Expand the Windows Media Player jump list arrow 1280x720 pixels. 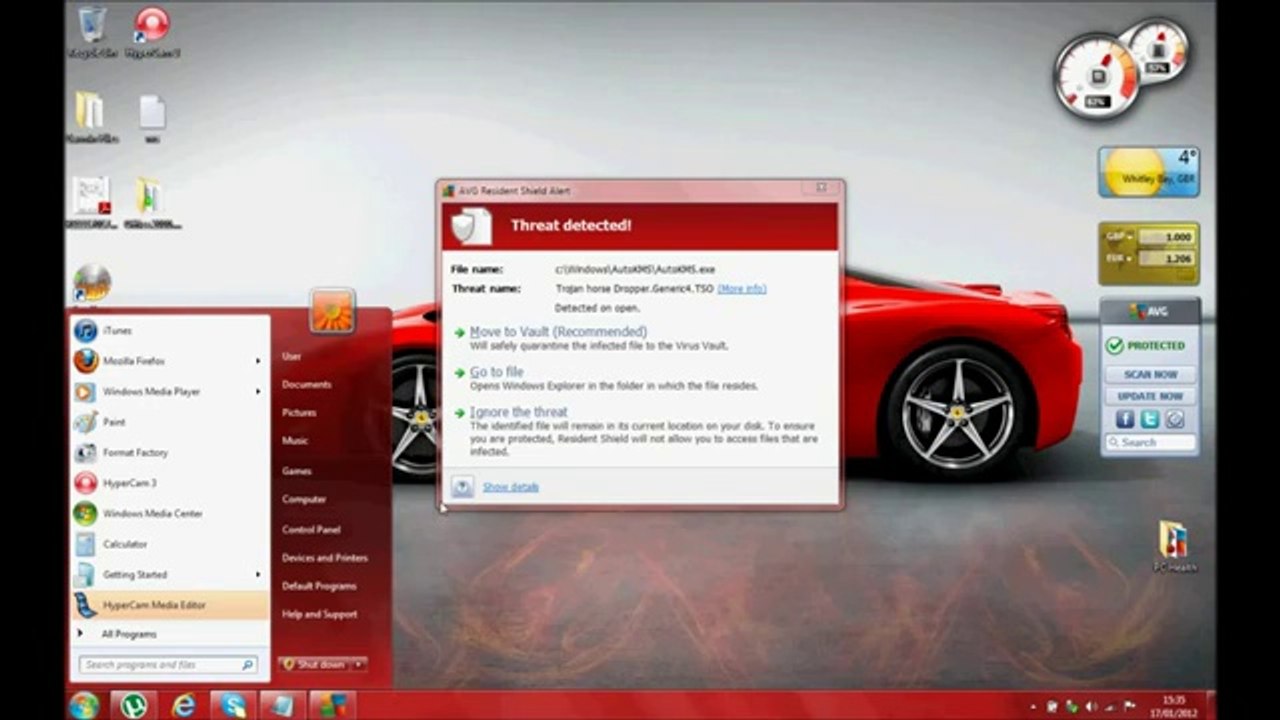click(258, 392)
